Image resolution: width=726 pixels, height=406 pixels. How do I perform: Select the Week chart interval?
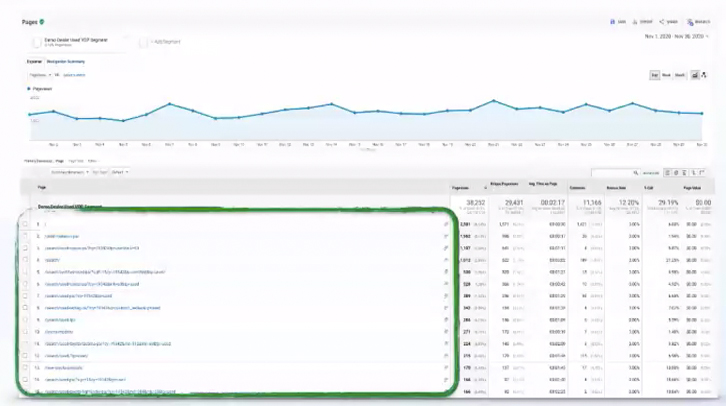click(666, 75)
